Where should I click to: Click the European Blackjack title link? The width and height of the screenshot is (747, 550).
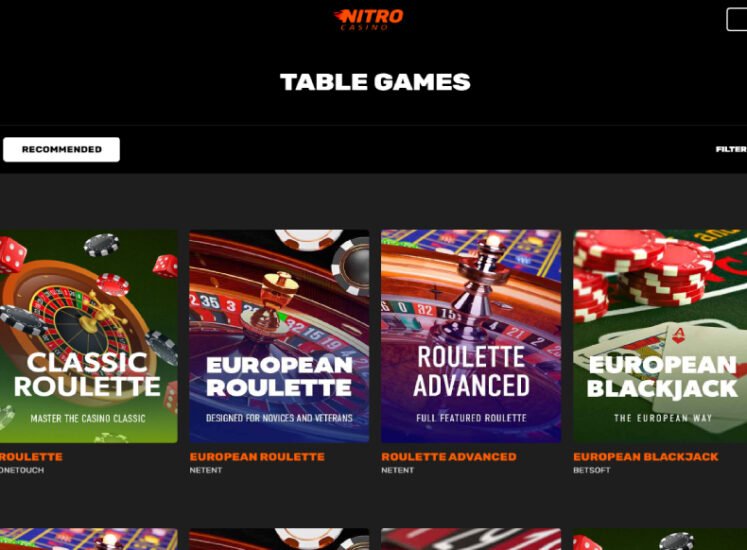pyautogui.click(x=646, y=457)
